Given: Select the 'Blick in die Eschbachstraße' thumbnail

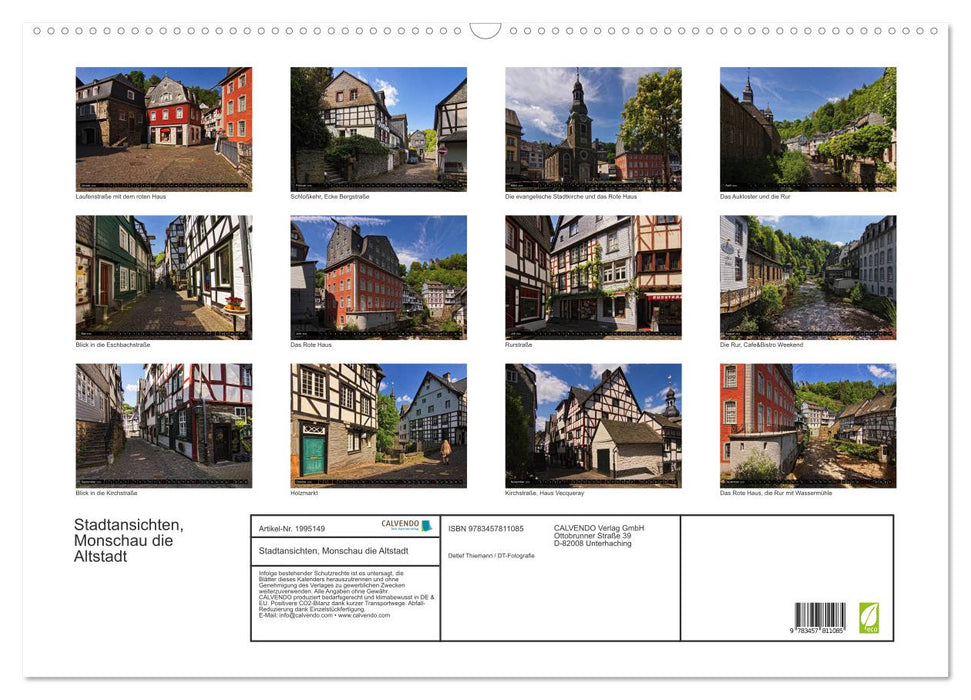Looking at the screenshot, I should tap(164, 276).
